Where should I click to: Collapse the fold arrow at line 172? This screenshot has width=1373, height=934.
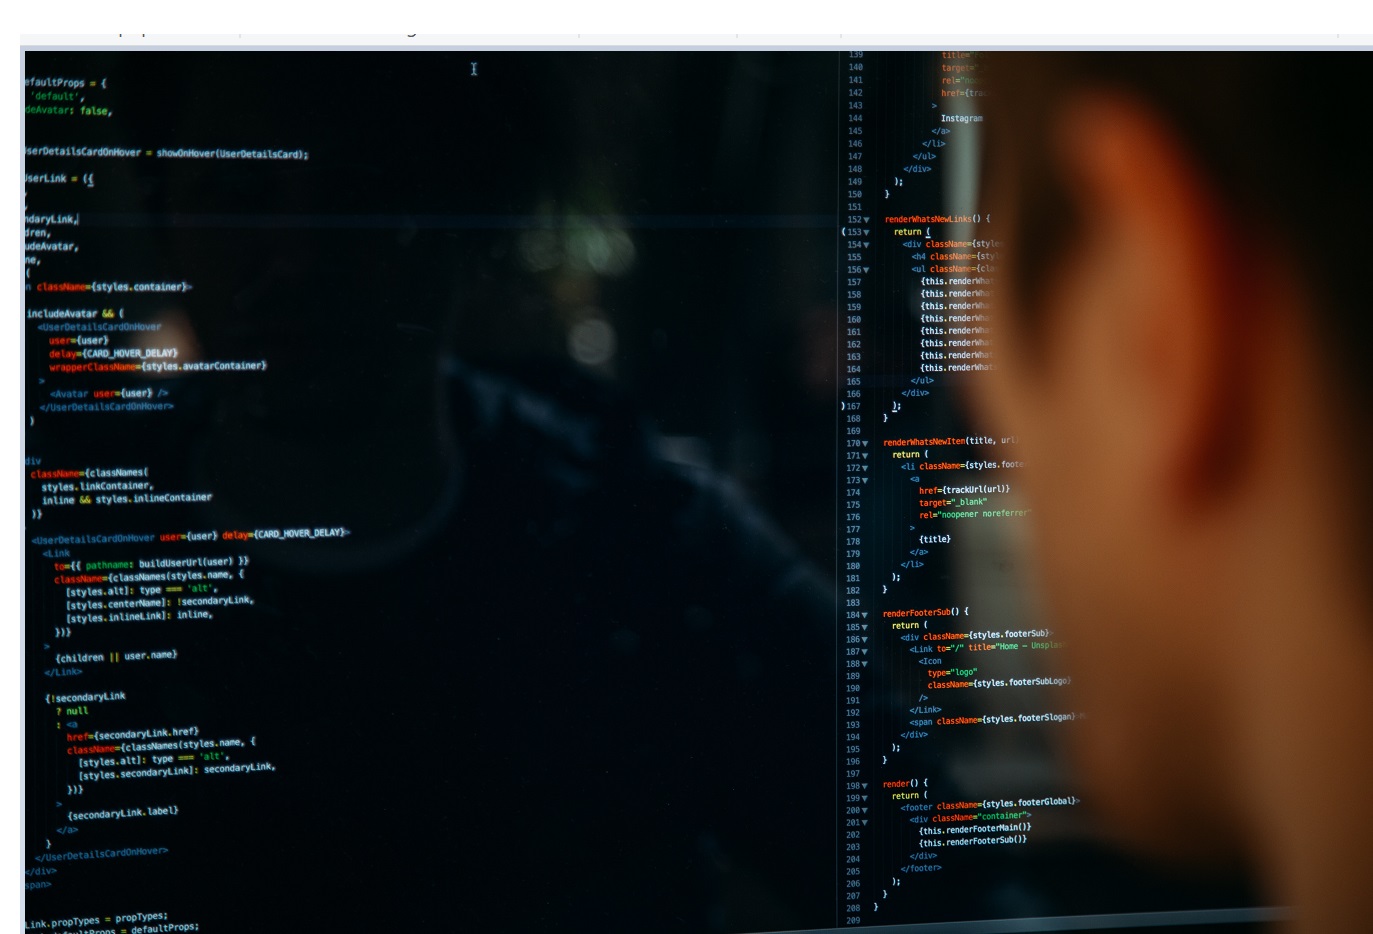click(865, 468)
